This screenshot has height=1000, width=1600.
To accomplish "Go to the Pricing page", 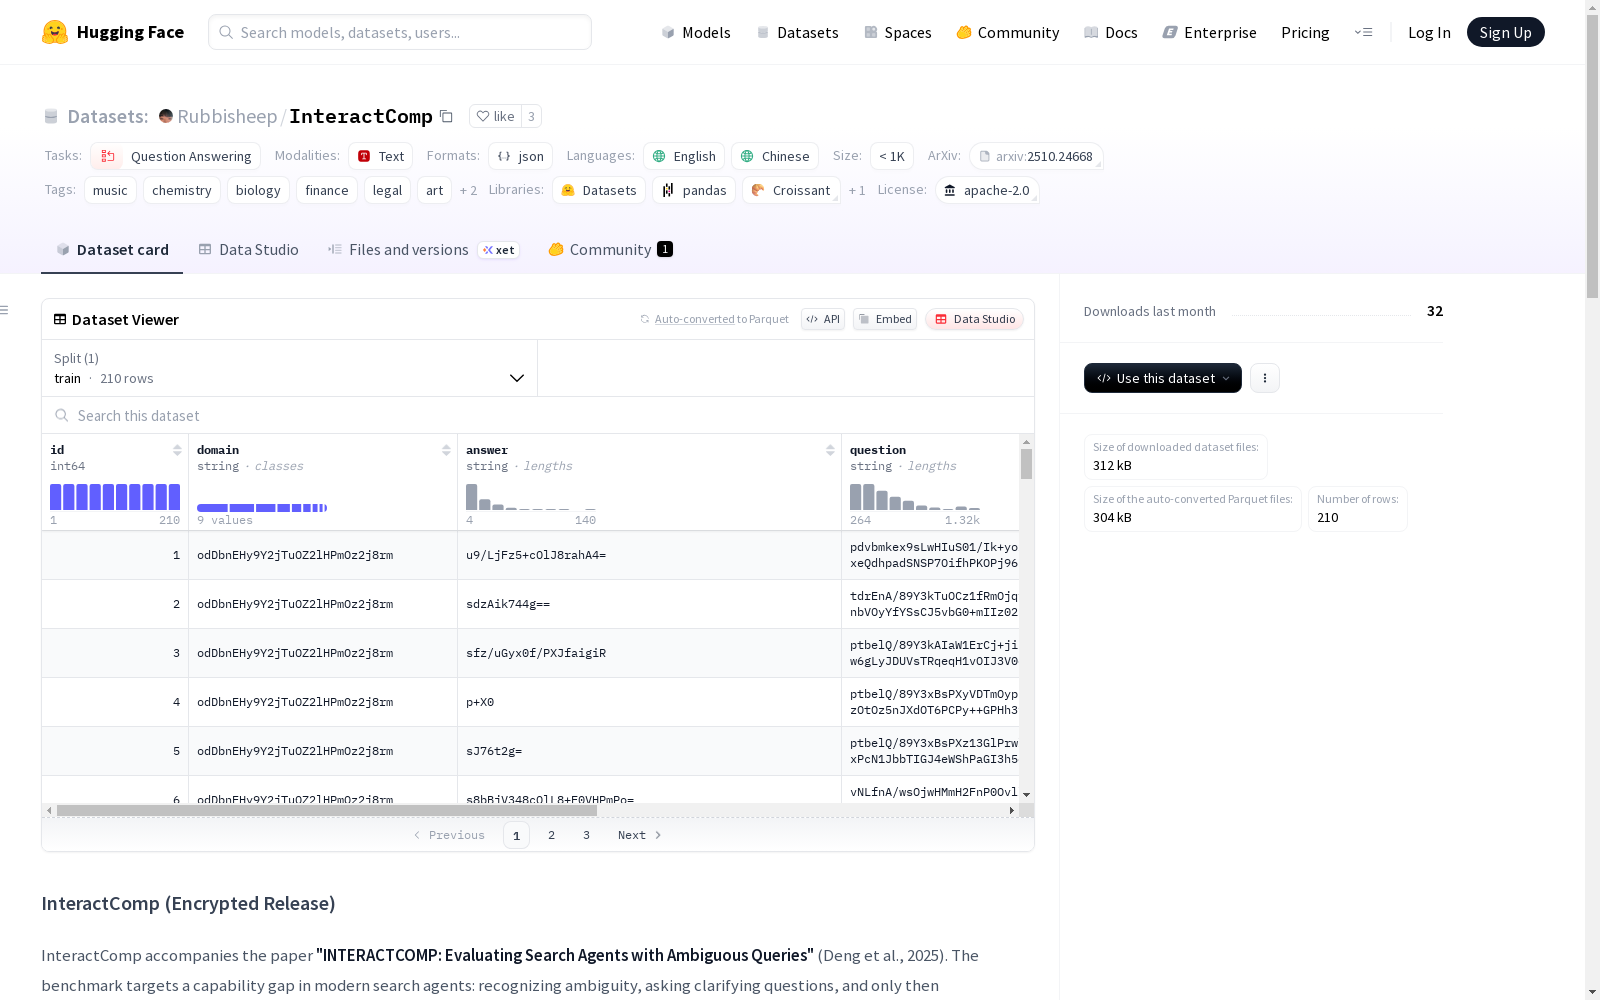I will tap(1305, 32).
